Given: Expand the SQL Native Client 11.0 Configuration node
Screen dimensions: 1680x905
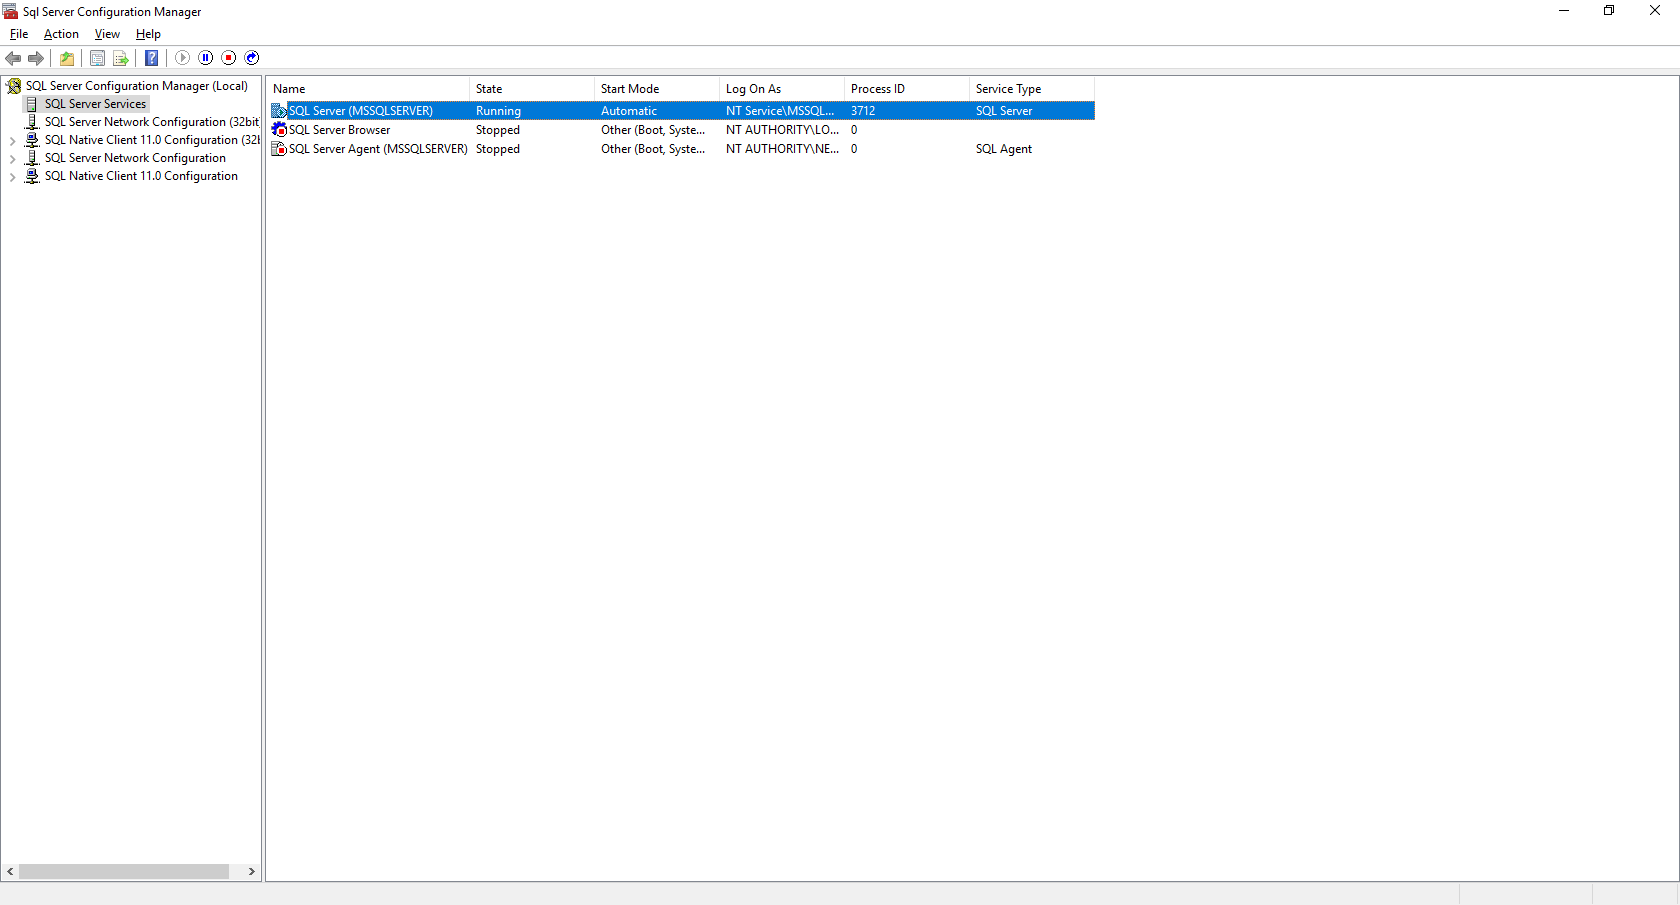Looking at the screenshot, I should pos(12,177).
